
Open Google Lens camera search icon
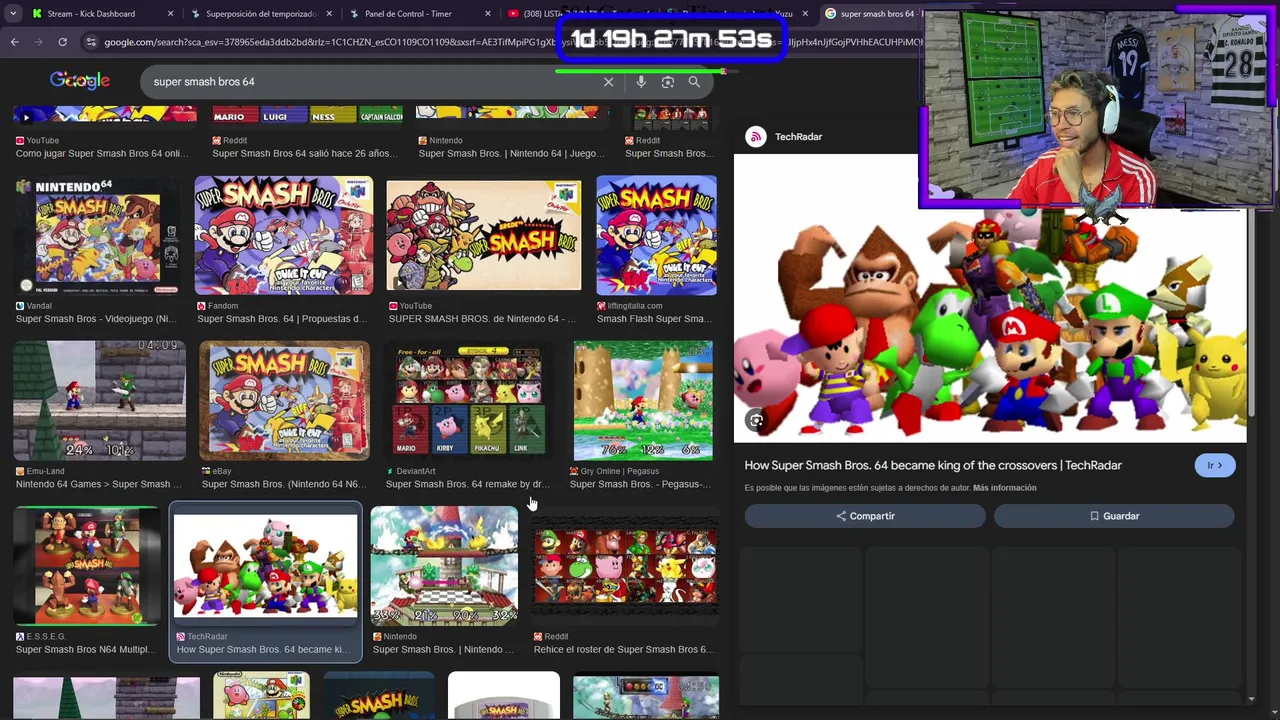point(667,82)
